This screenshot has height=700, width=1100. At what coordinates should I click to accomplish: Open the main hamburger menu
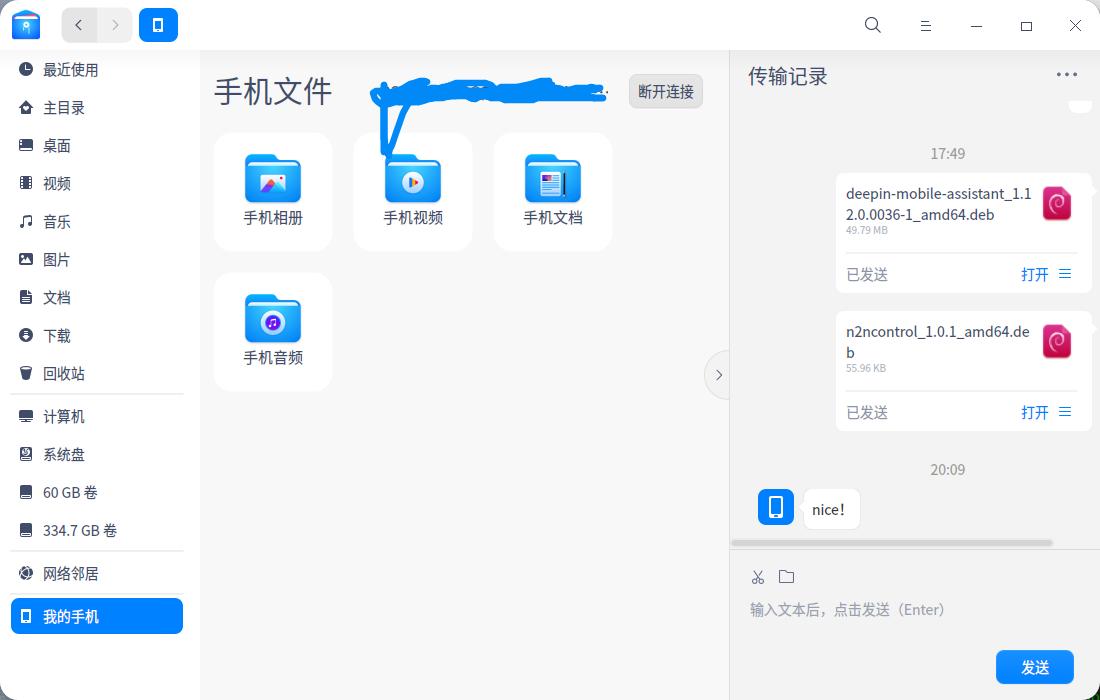[x=925, y=25]
